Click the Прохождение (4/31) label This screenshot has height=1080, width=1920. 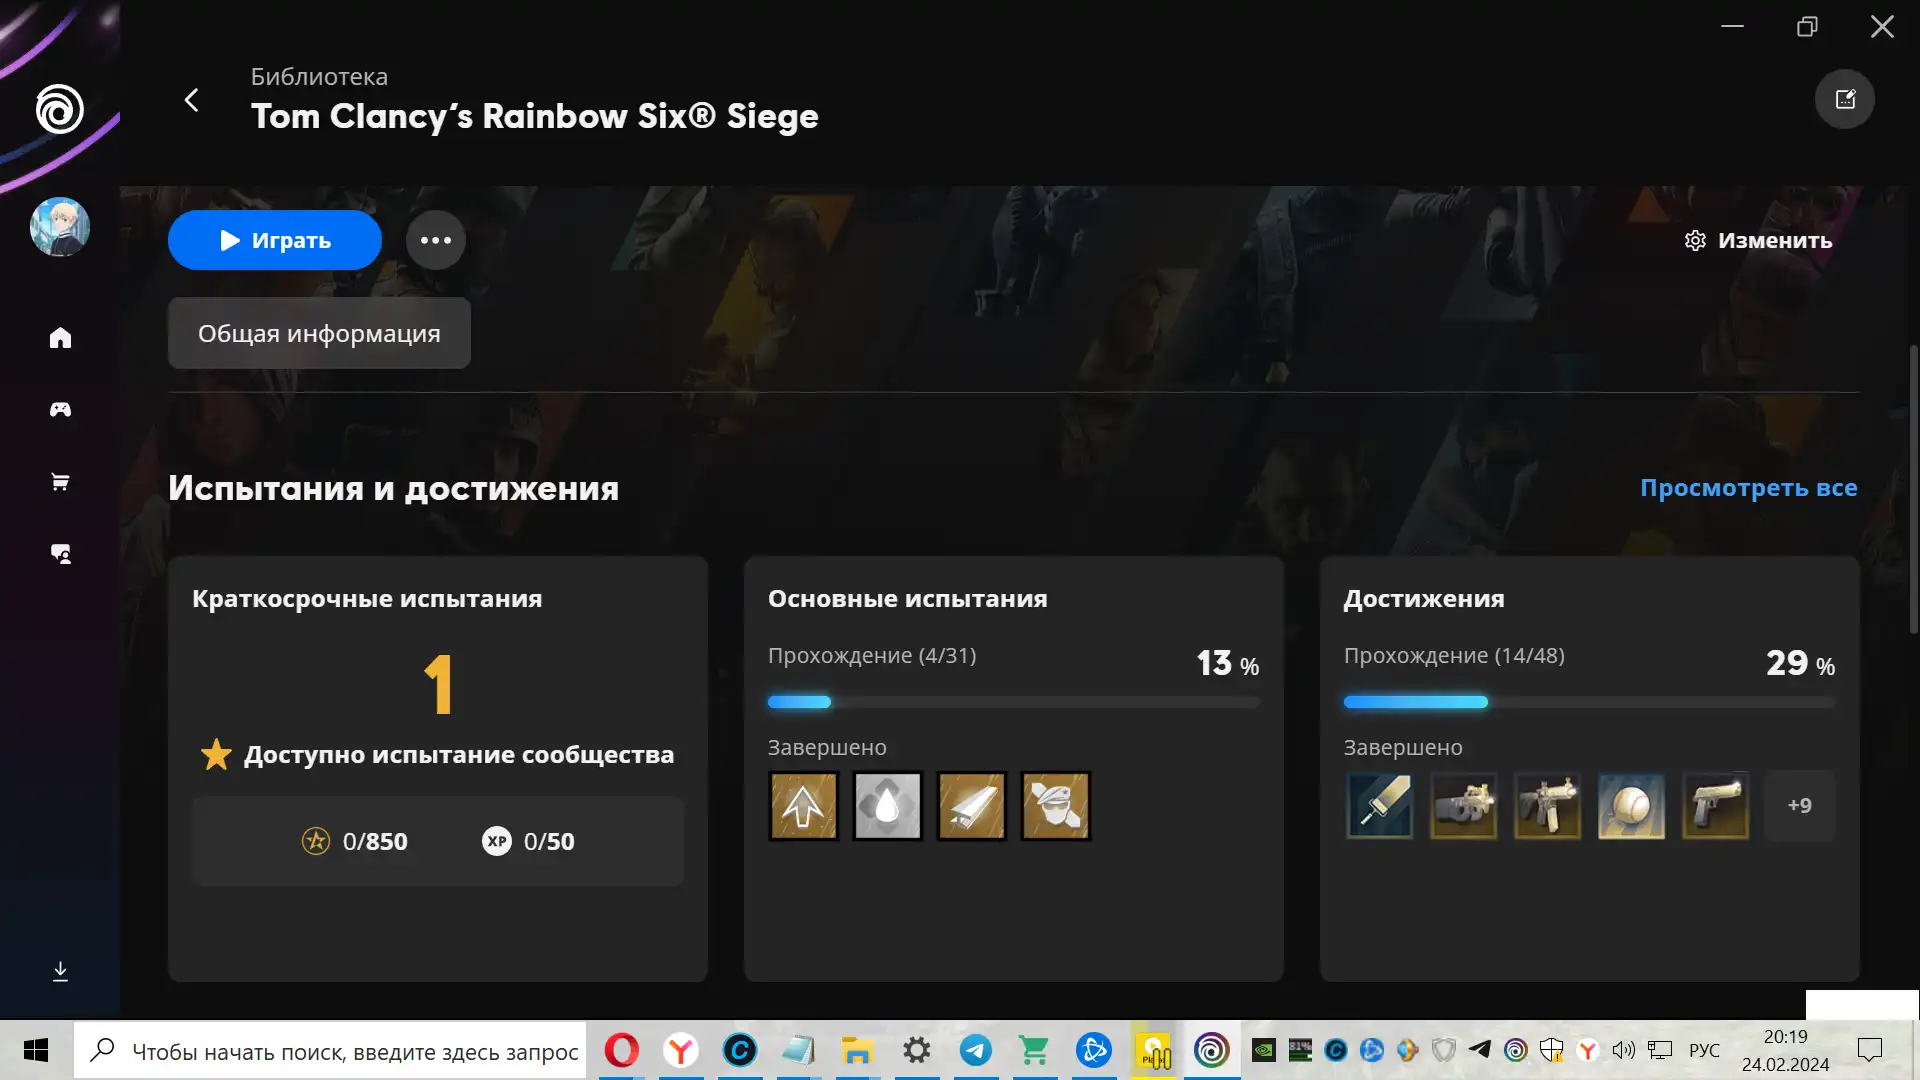pyautogui.click(x=872, y=656)
